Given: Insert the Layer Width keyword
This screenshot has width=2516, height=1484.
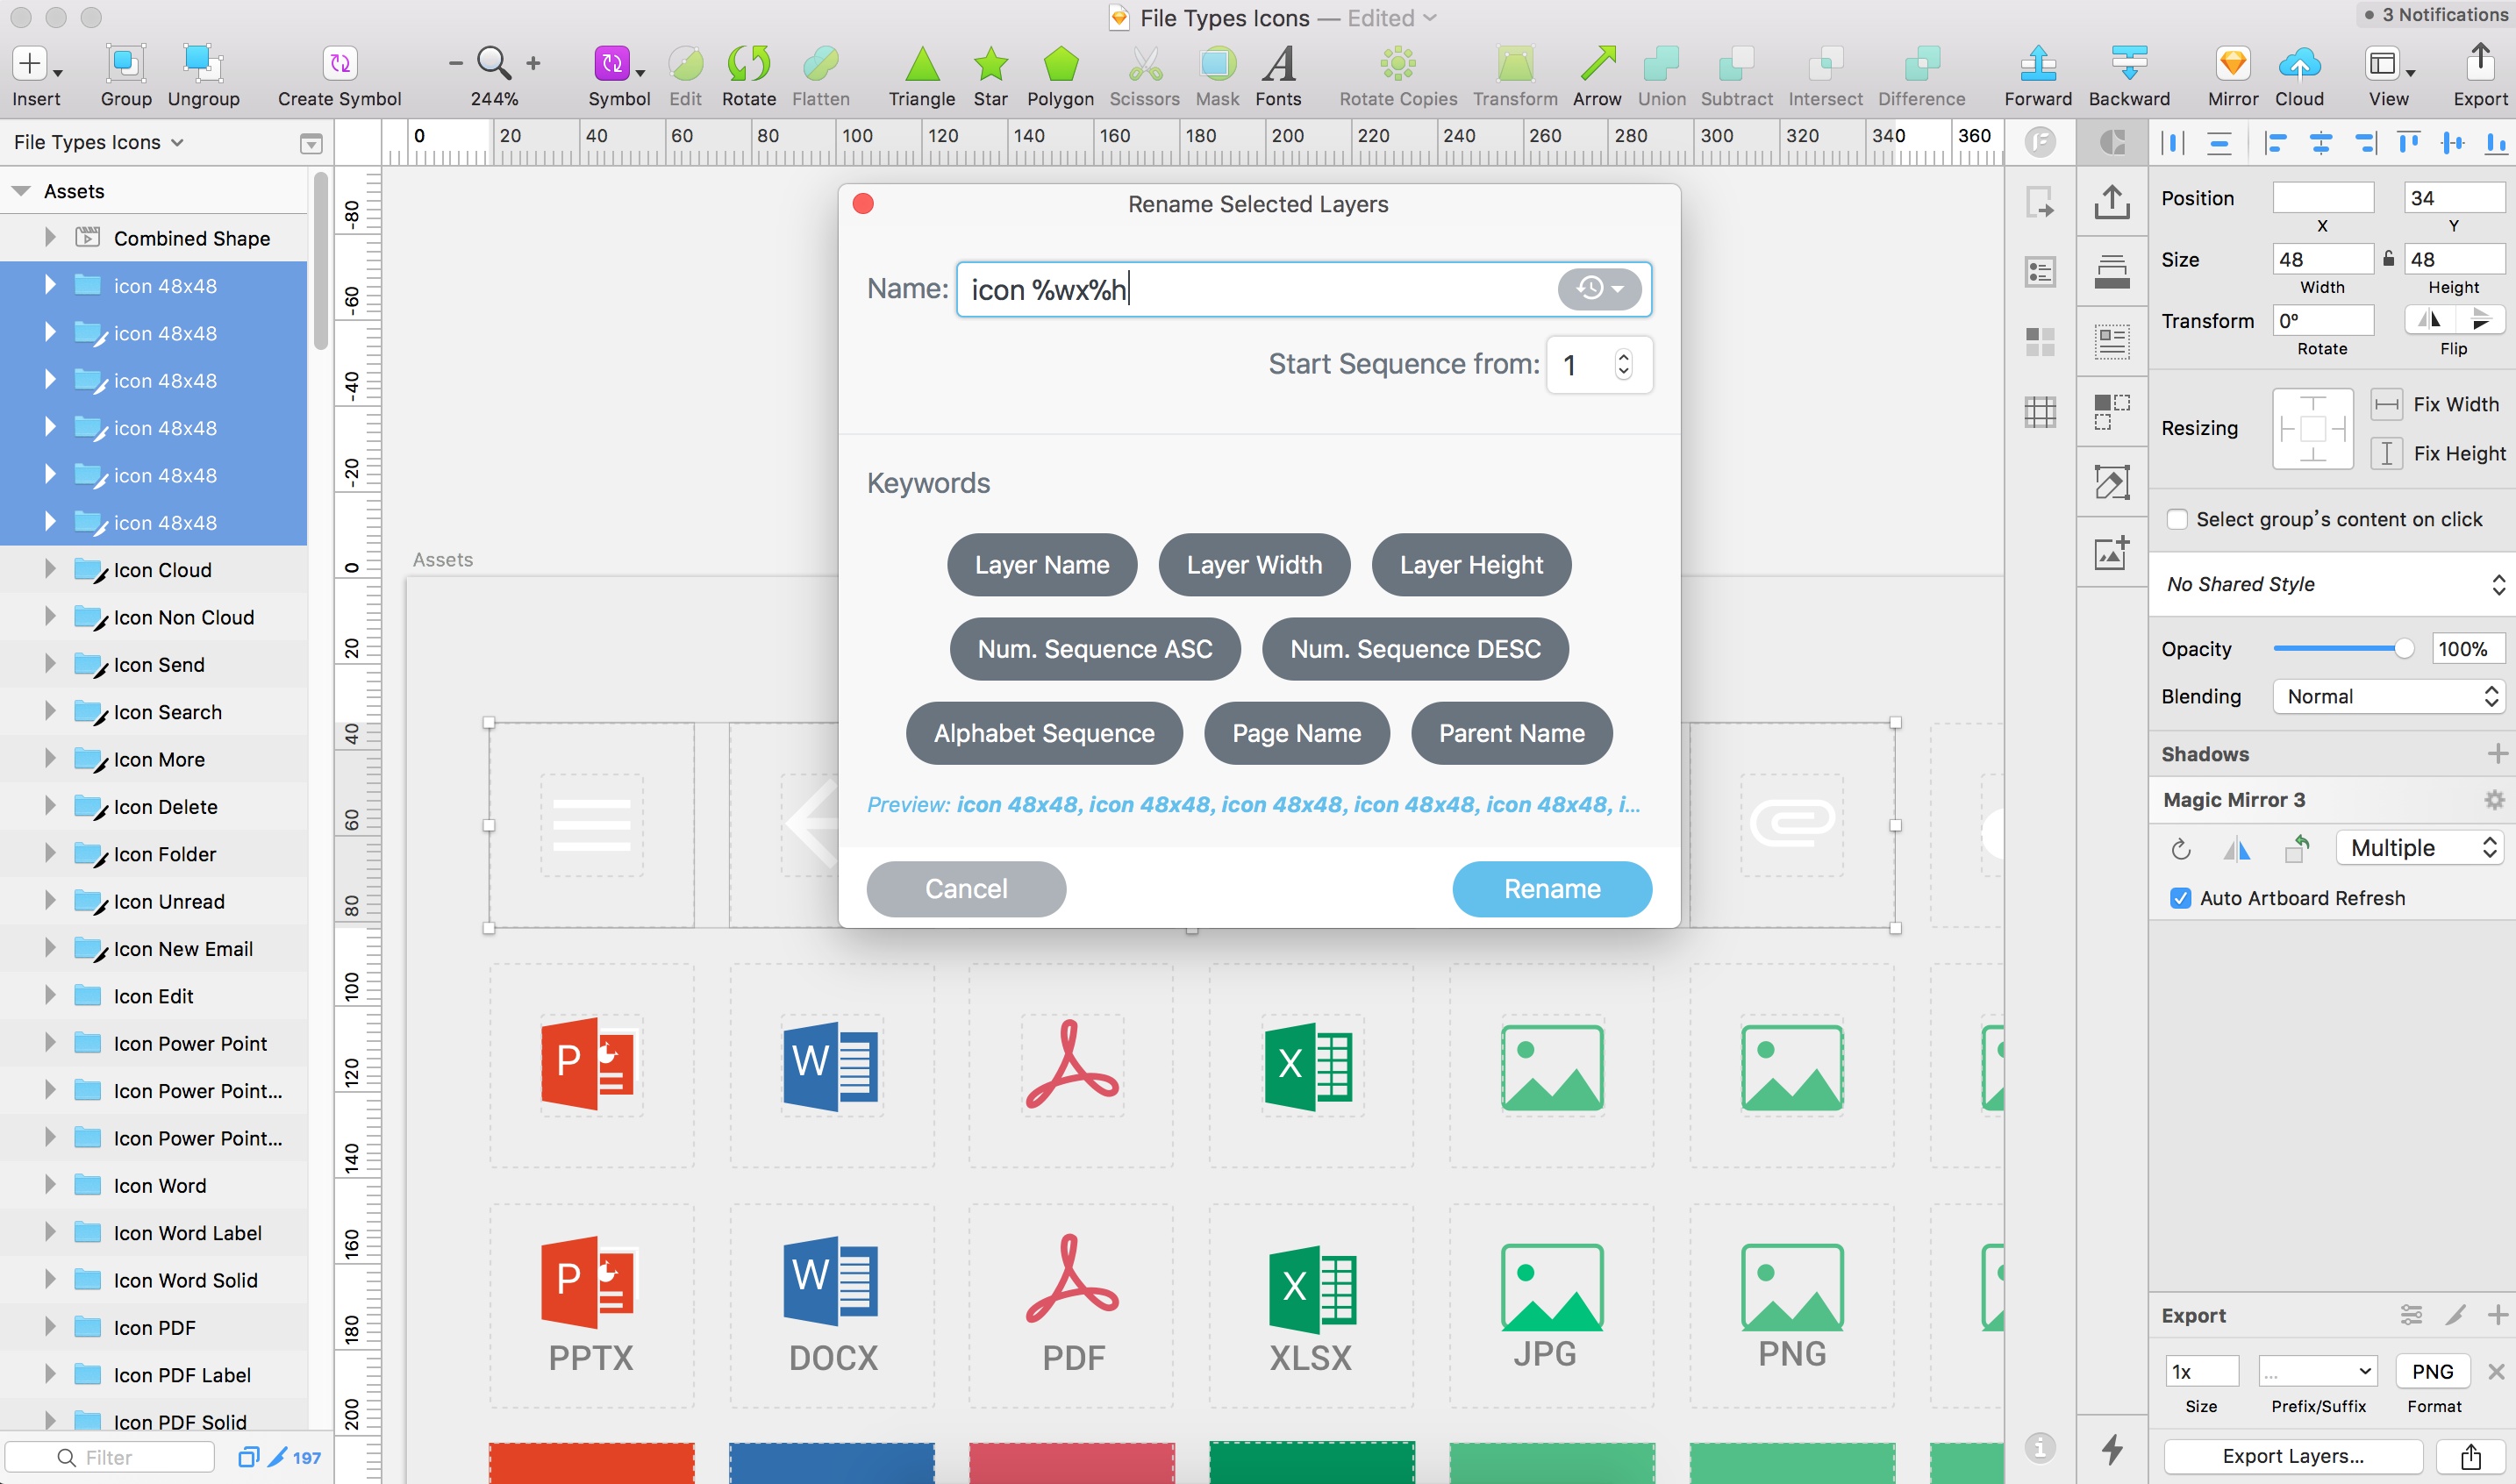Looking at the screenshot, I should coord(1254,565).
